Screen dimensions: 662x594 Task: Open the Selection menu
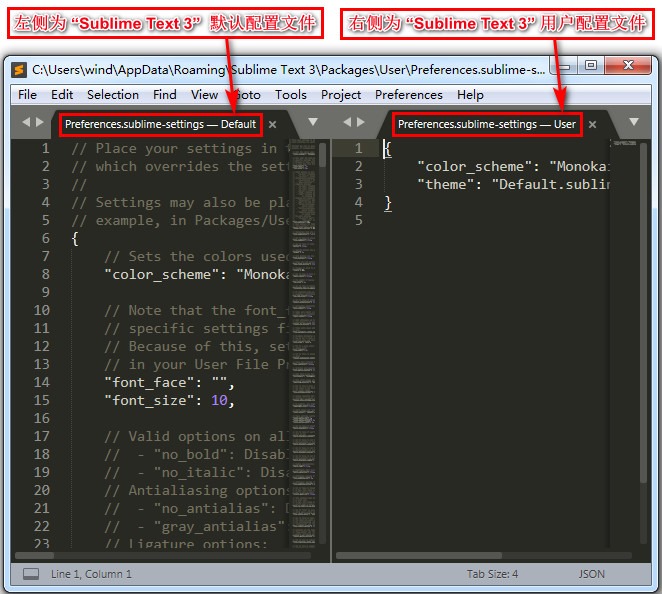tap(113, 95)
